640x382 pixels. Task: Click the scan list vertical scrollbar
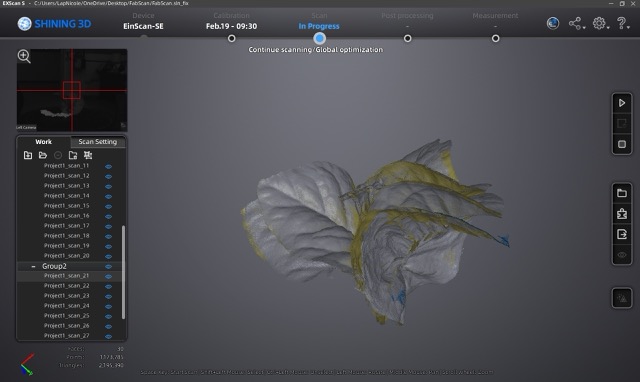[x=123, y=272]
